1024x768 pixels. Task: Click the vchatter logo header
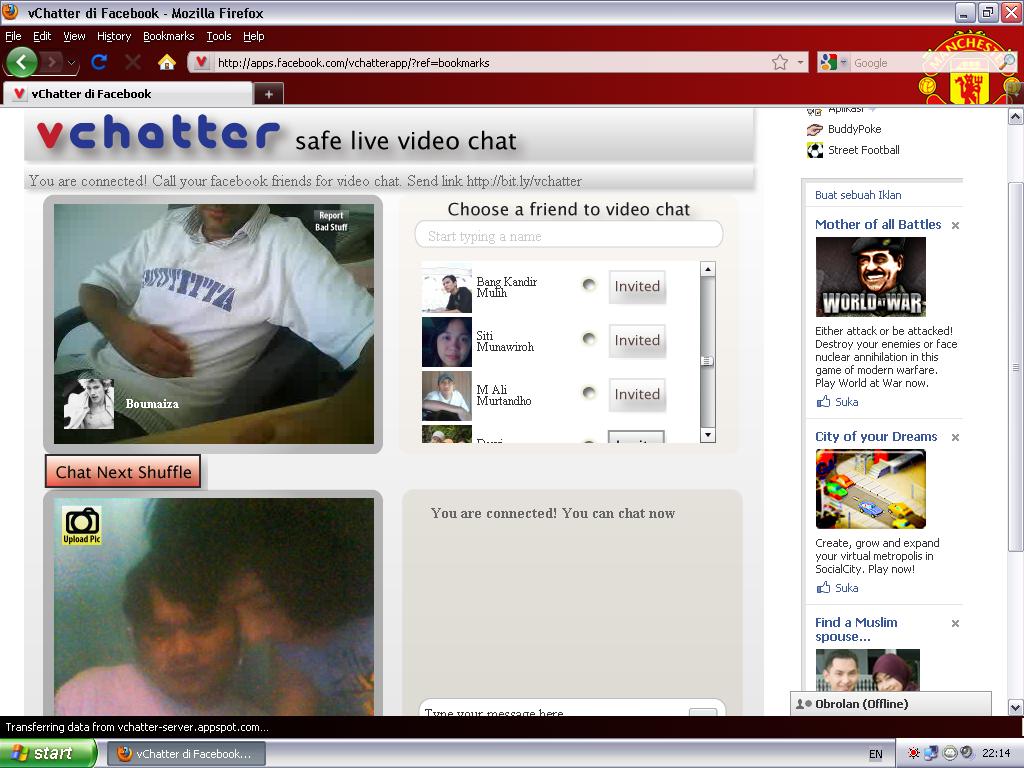point(158,133)
